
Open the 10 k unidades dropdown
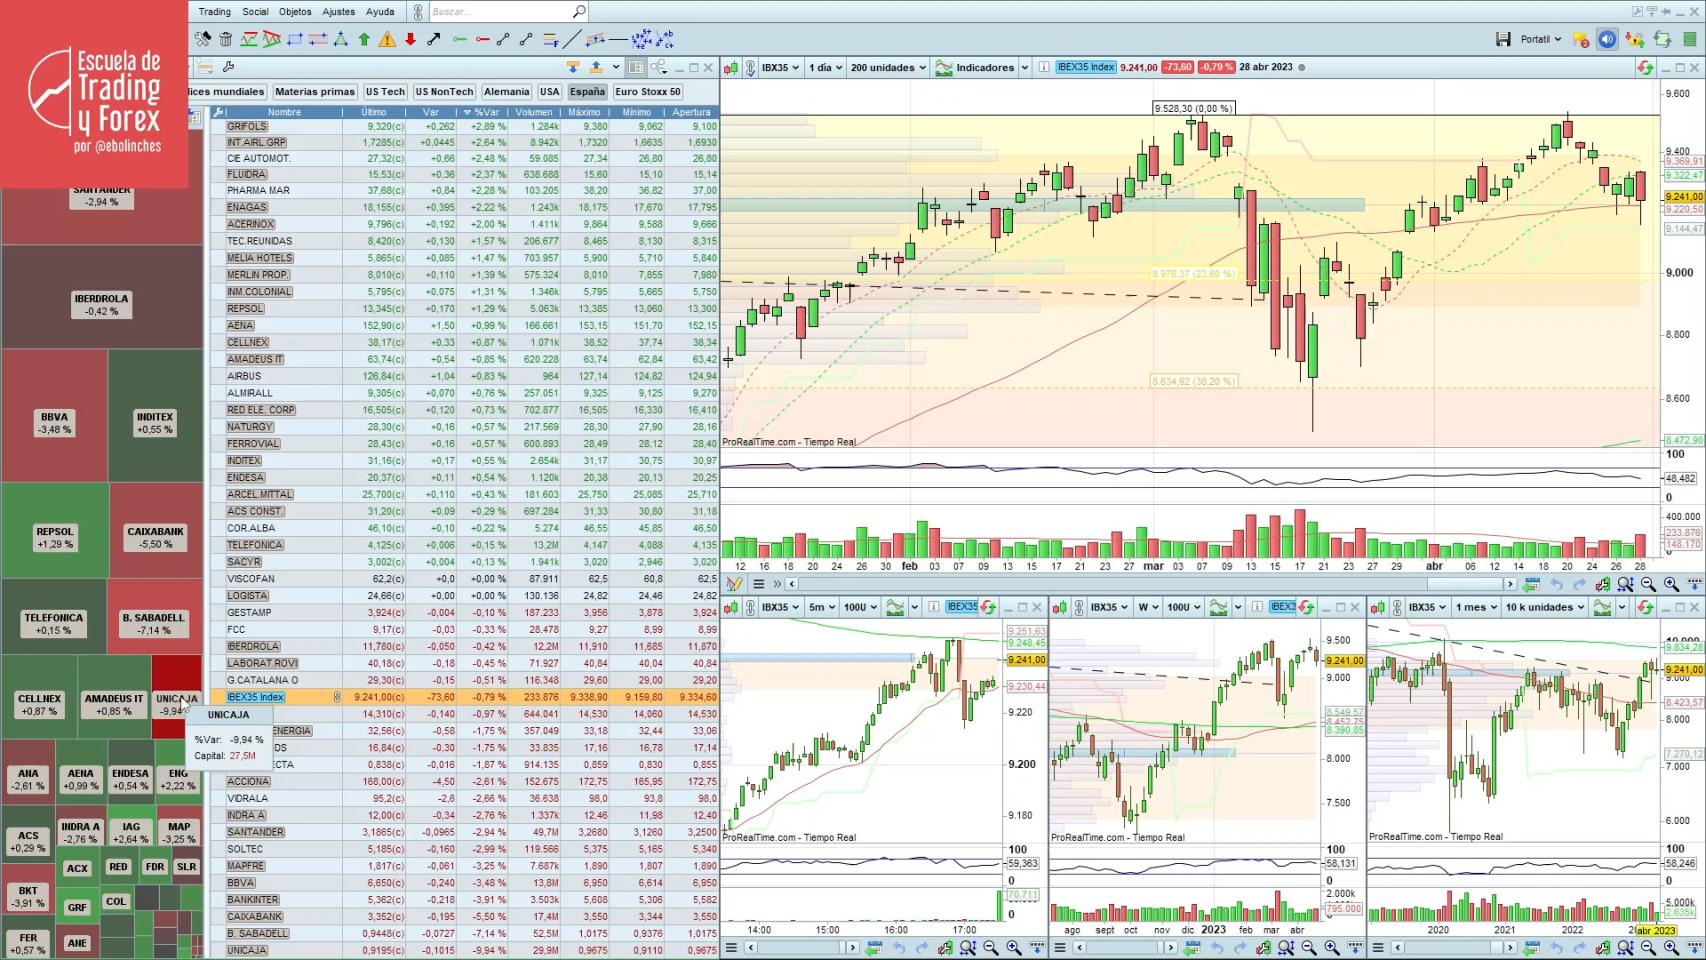(x=1545, y=607)
